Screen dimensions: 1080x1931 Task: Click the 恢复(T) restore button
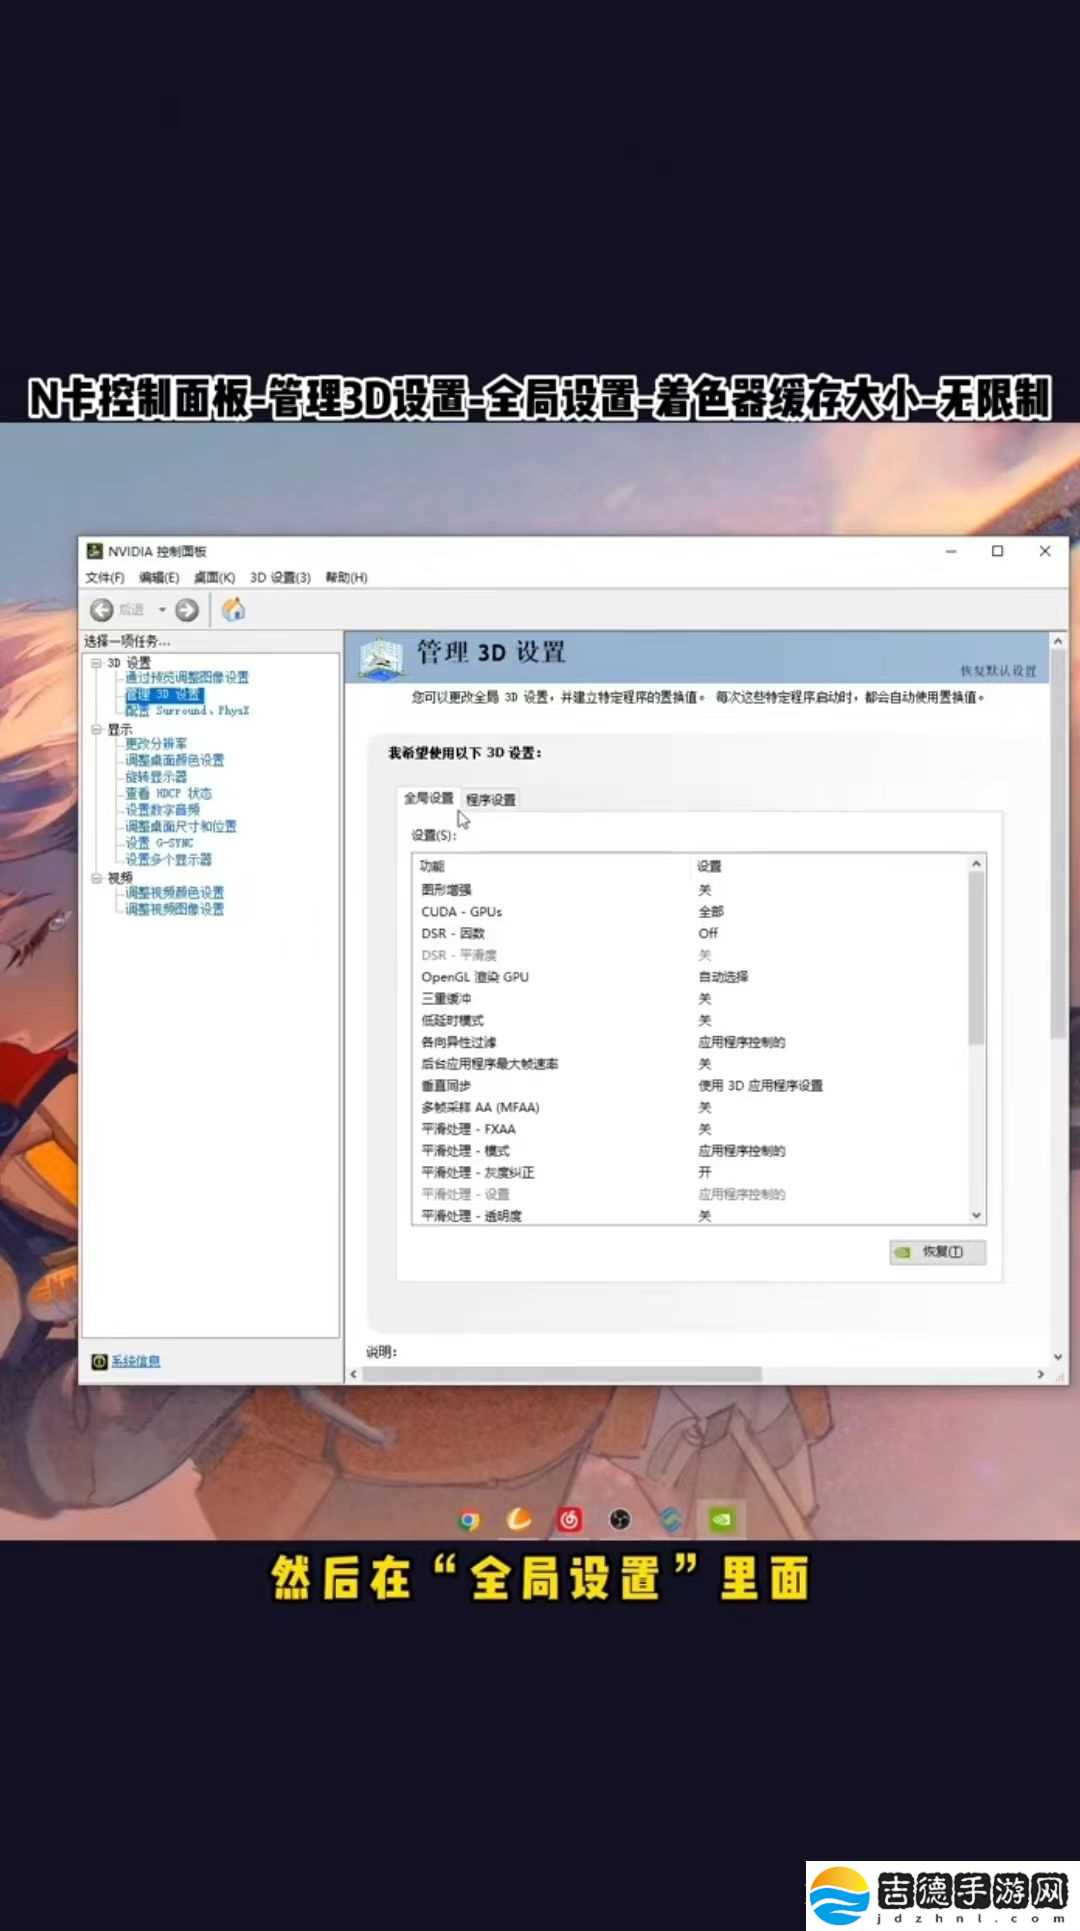pyautogui.click(x=938, y=1252)
